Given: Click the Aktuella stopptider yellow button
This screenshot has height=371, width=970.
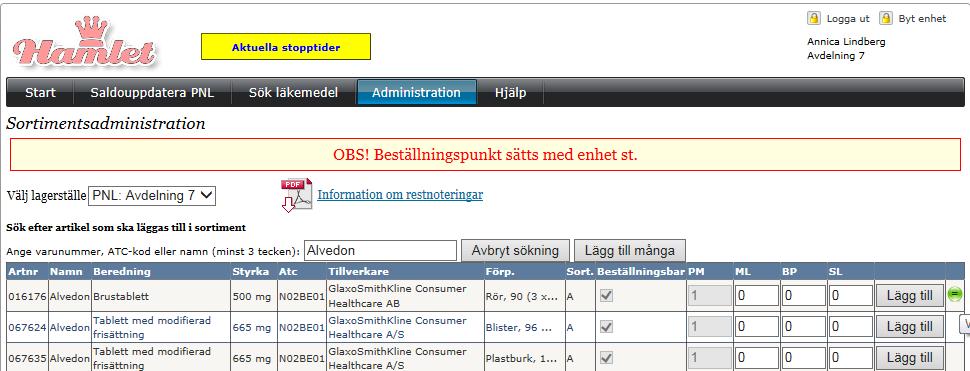Looking at the screenshot, I should (286, 47).
